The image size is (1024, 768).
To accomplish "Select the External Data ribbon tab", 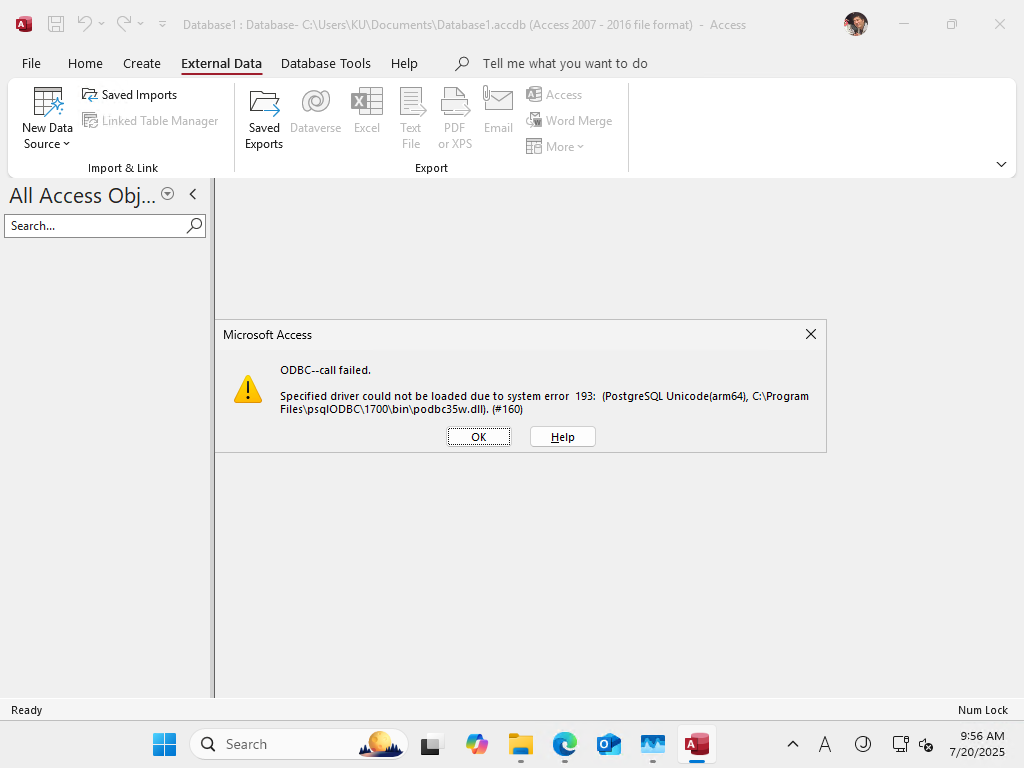I will (x=221, y=63).
